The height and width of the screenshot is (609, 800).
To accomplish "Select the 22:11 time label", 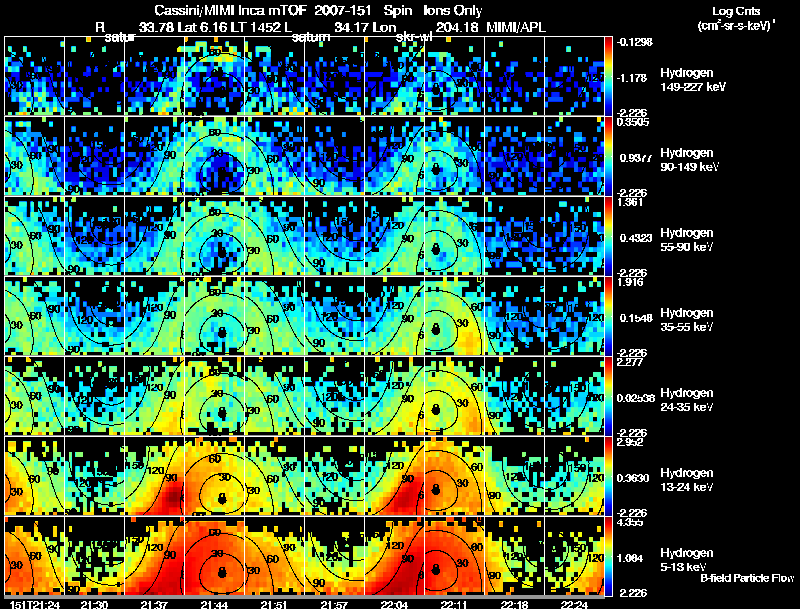I will [454, 604].
